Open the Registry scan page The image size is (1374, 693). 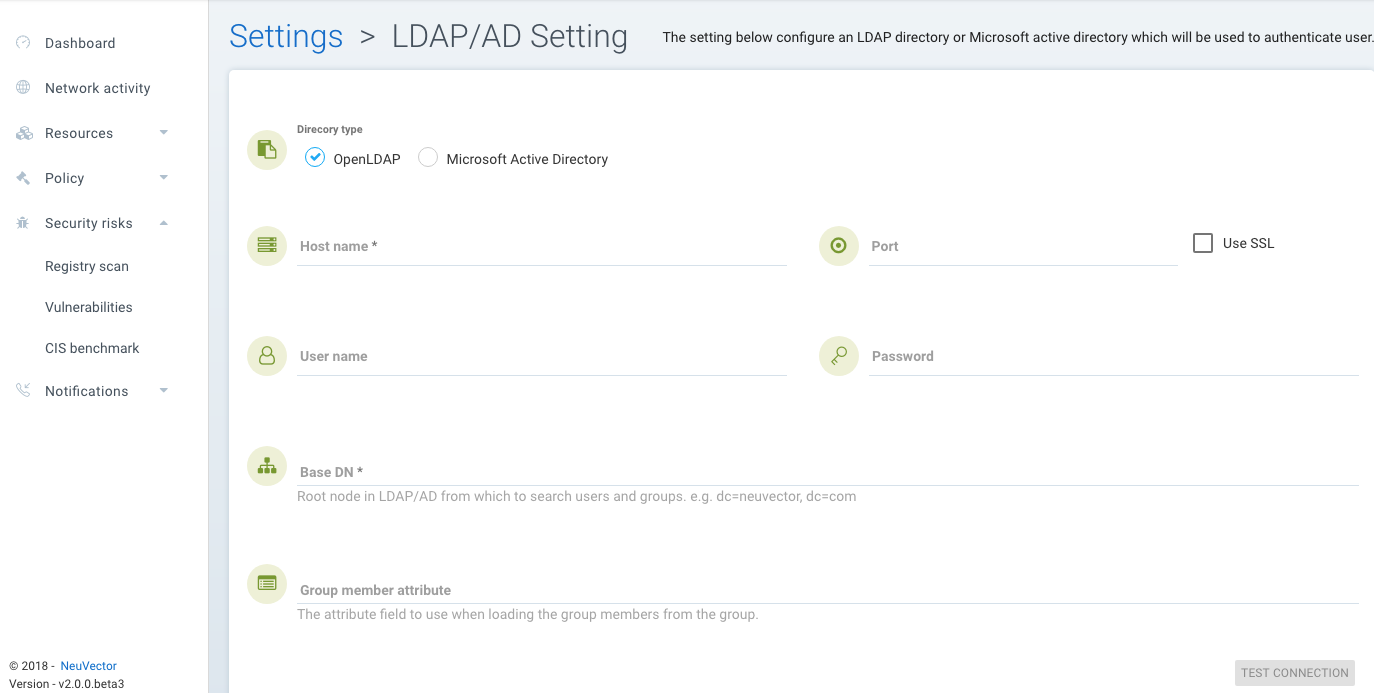coord(86,265)
